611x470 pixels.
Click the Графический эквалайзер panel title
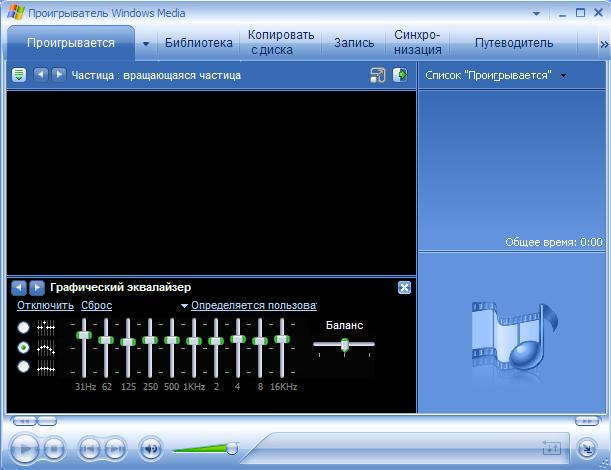[x=120, y=287]
